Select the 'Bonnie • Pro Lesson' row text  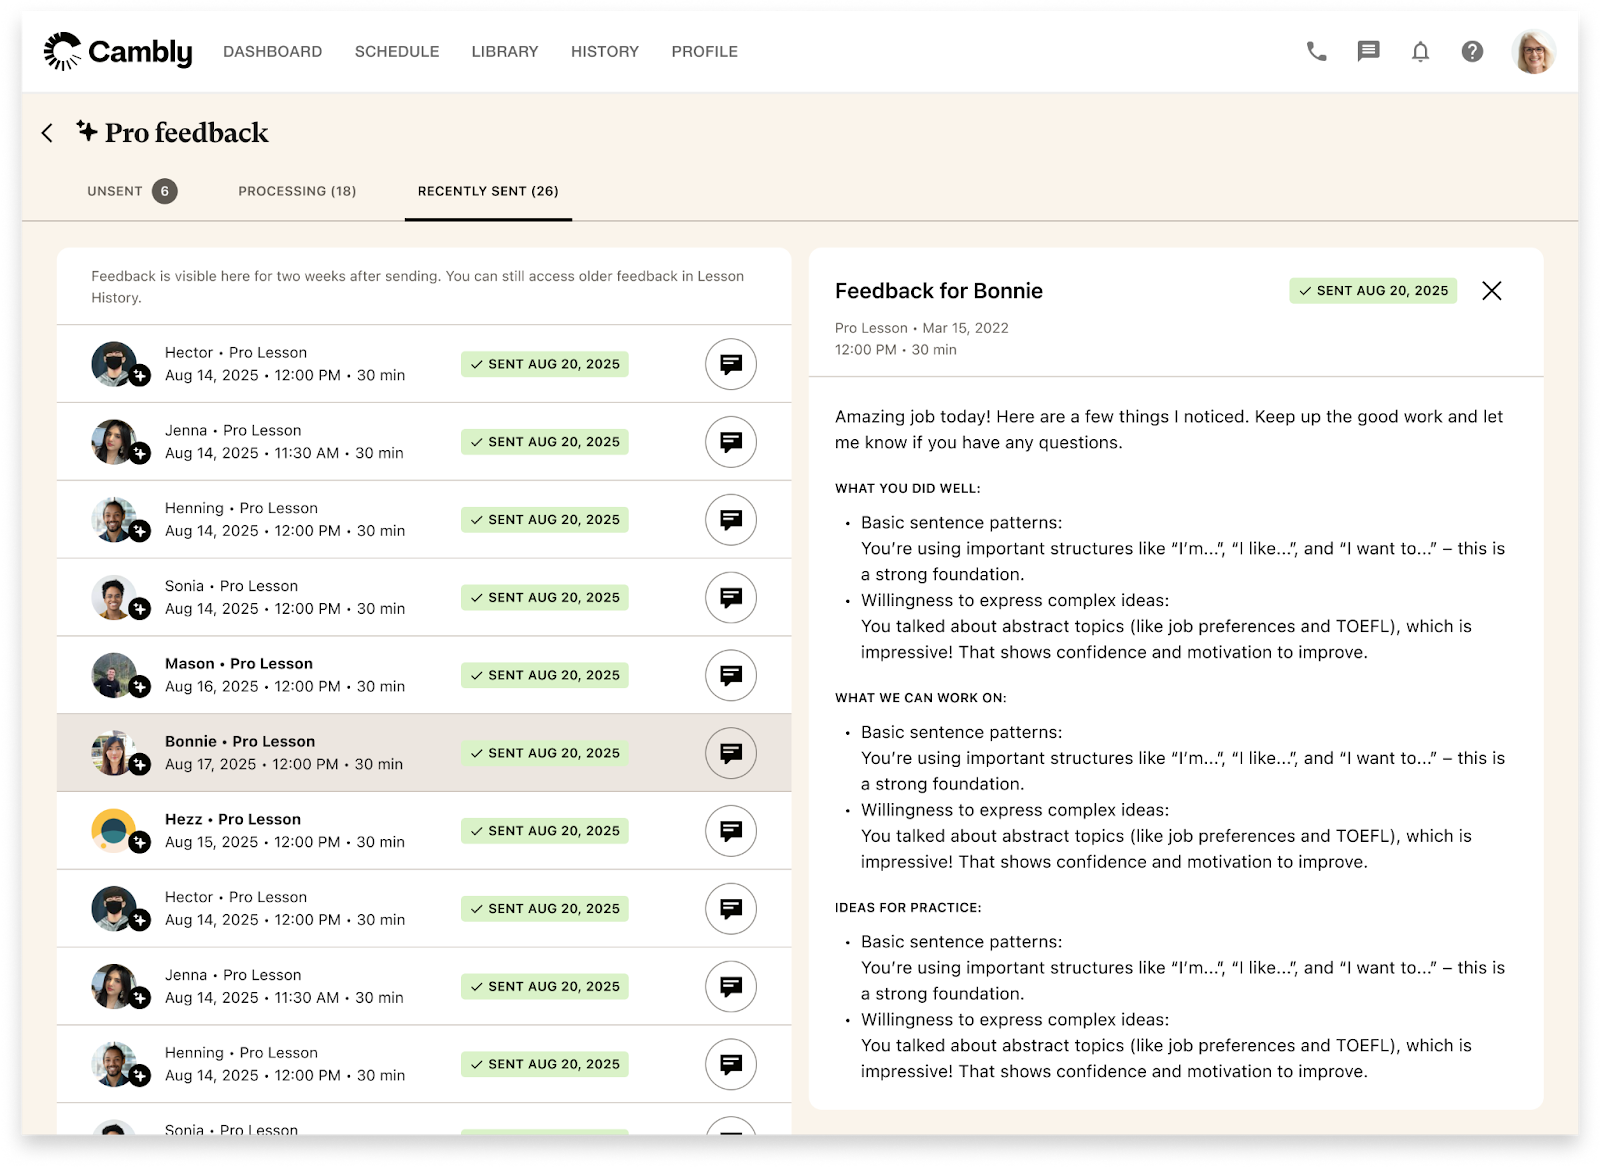pos(240,742)
